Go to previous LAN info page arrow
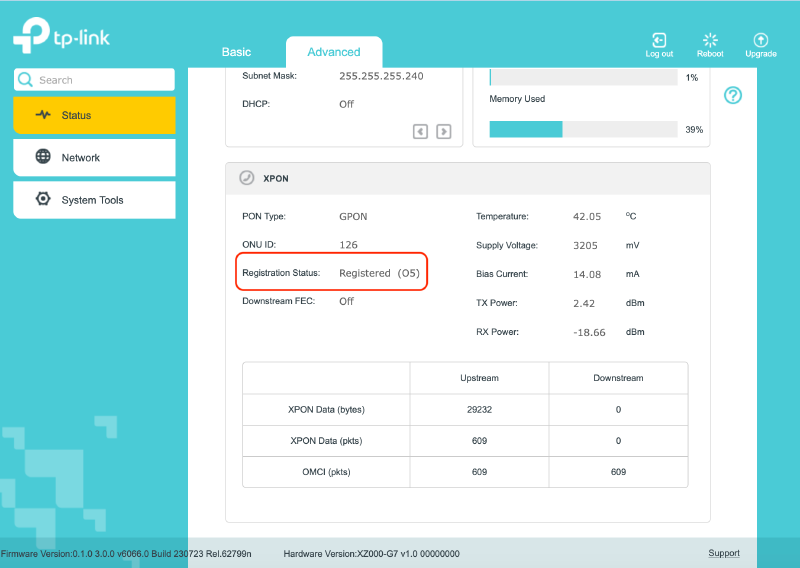The image size is (800, 568). [x=420, y=132]
